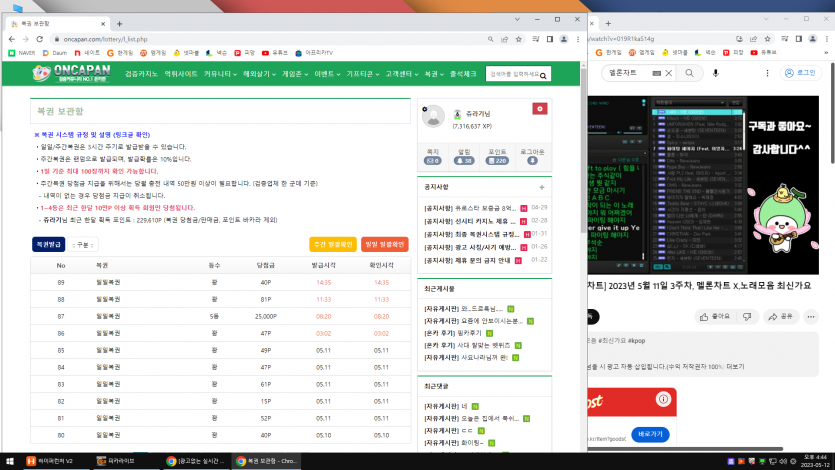This screenshot has height=470, width=835.
Task: Bookmark oncapan page with star icon
Action: 518,39
